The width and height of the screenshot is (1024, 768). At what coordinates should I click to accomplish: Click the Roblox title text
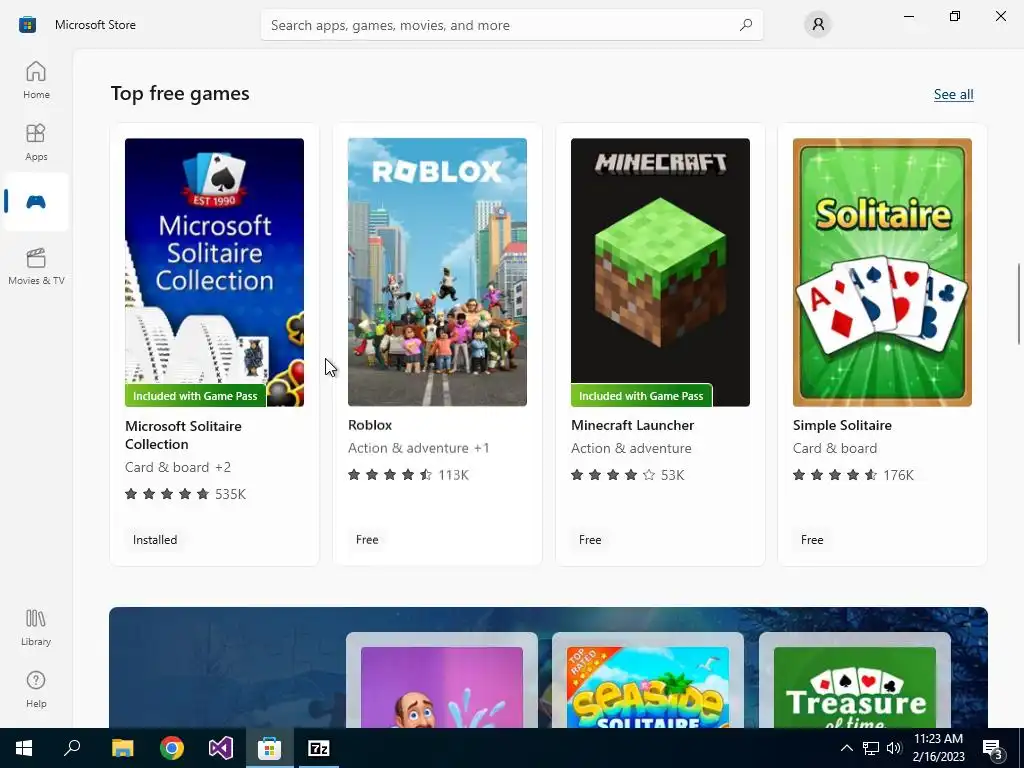coord(370,425)
